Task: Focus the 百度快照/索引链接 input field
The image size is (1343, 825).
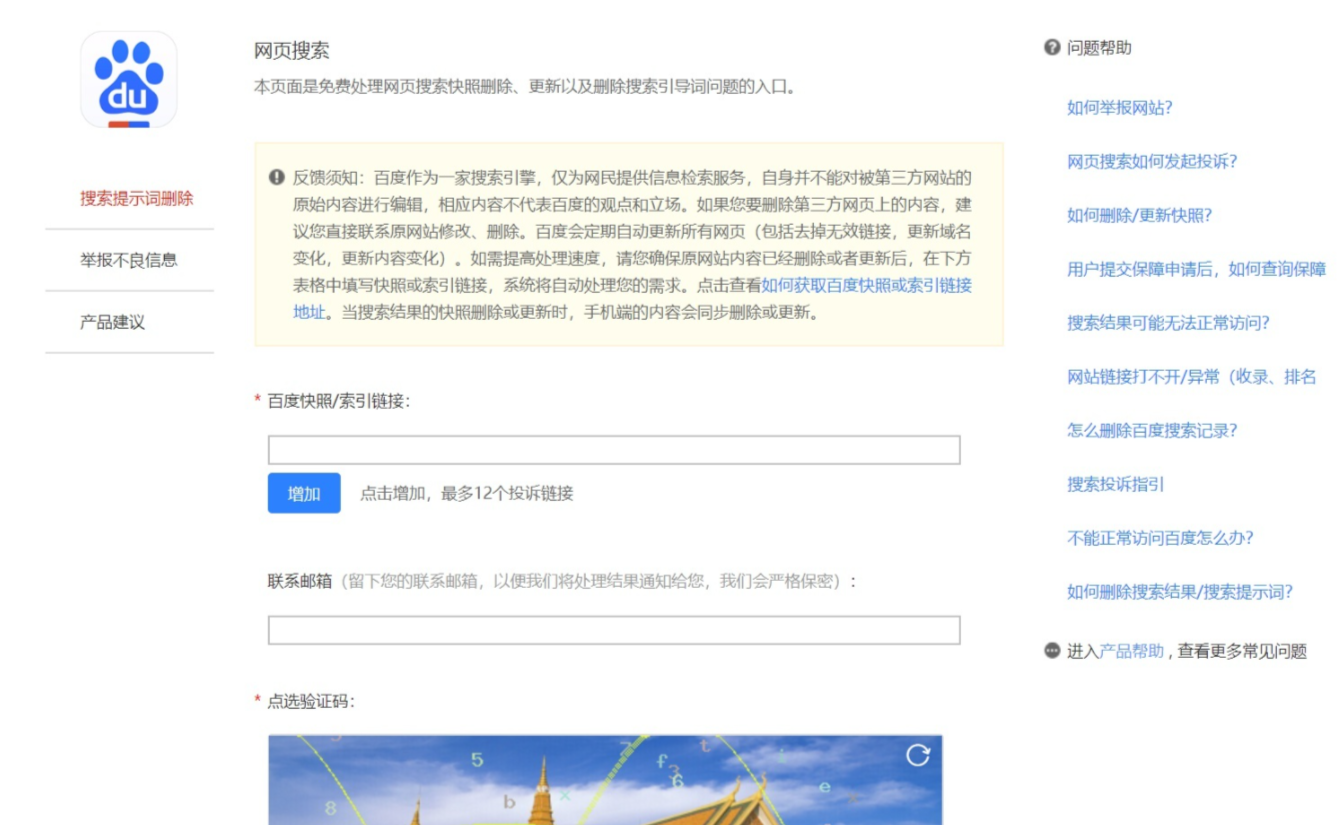Action: (614, 450)
